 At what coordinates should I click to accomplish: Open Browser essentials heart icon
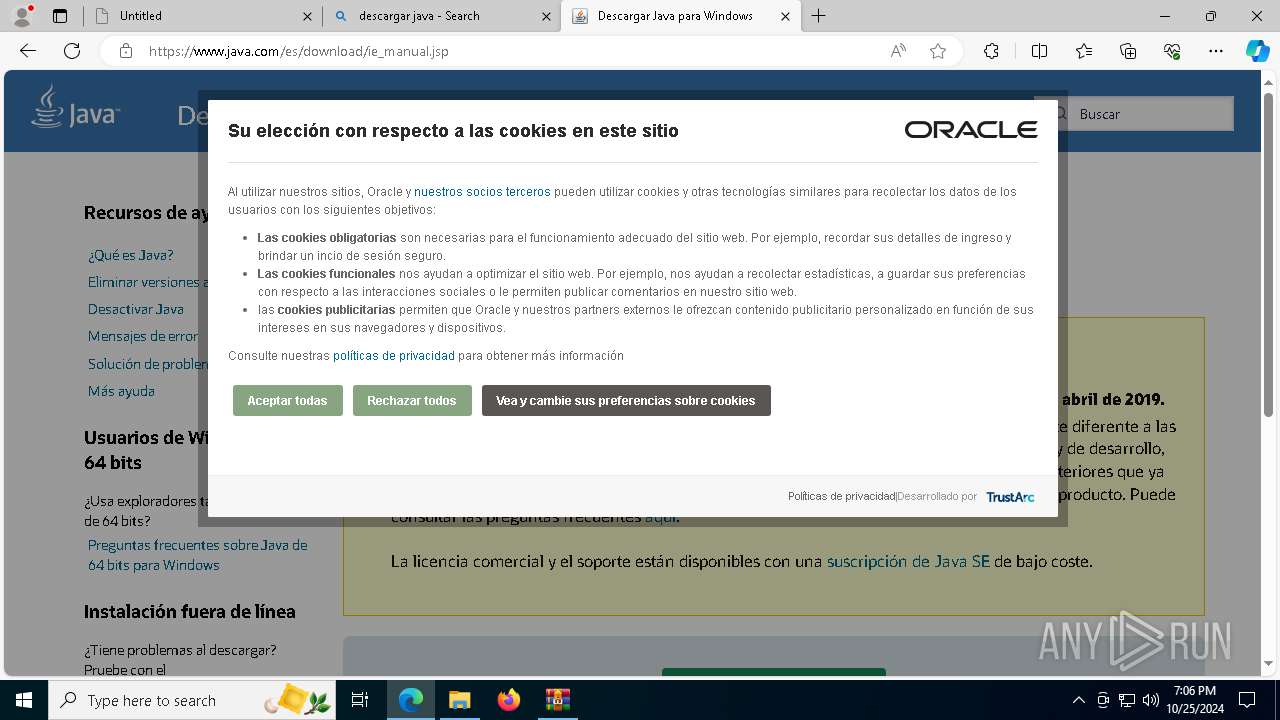(1172, 51)
